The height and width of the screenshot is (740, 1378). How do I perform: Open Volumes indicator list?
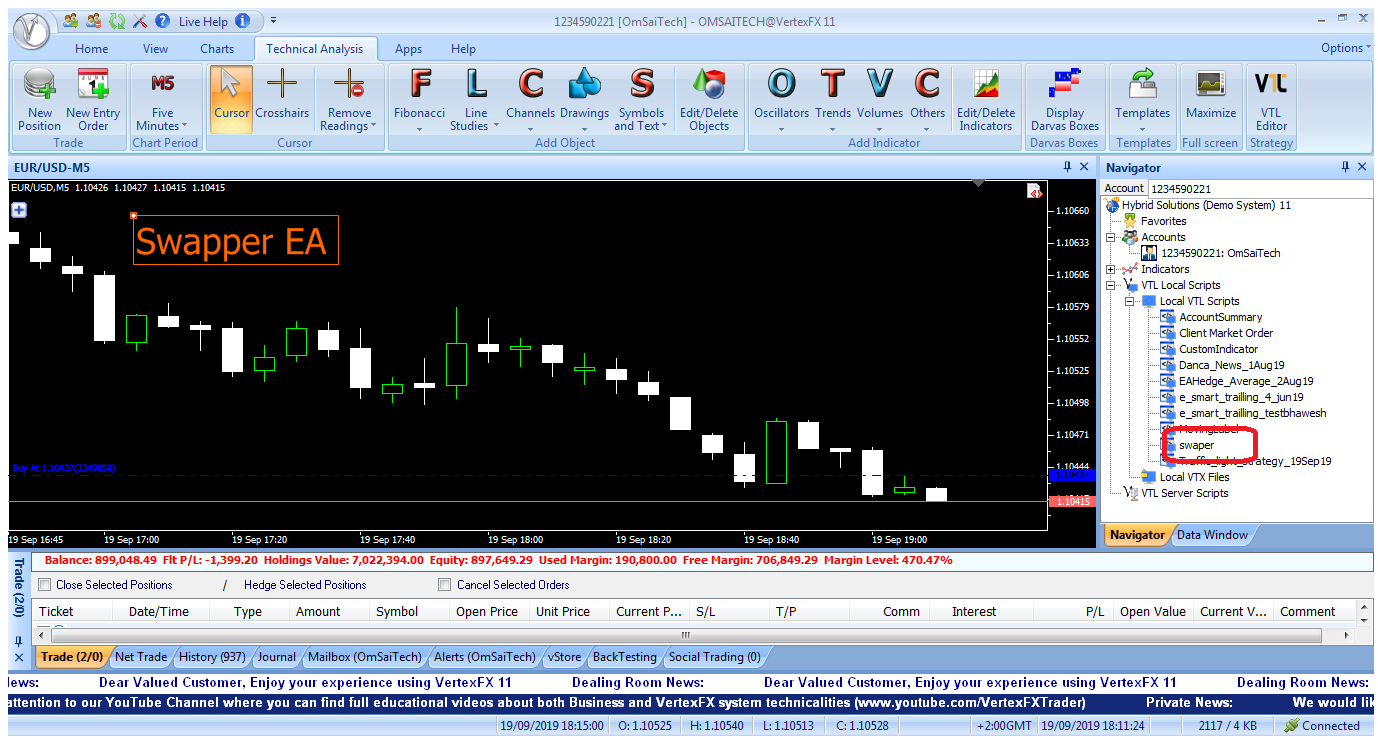click(x=880, y=100)
